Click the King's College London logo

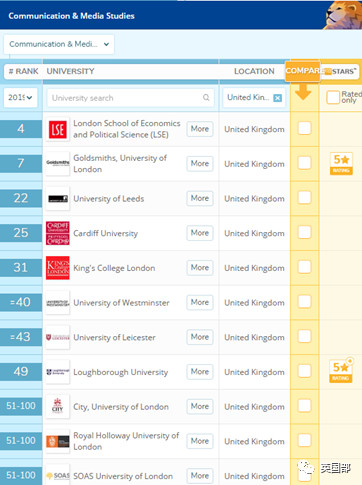click(x=58, y=268)
